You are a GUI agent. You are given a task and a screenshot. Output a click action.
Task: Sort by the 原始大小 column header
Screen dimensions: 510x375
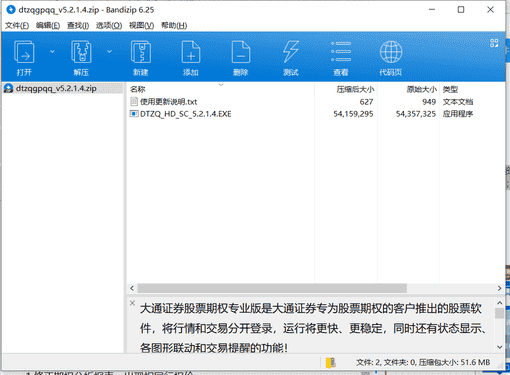(x=421, y=89)
